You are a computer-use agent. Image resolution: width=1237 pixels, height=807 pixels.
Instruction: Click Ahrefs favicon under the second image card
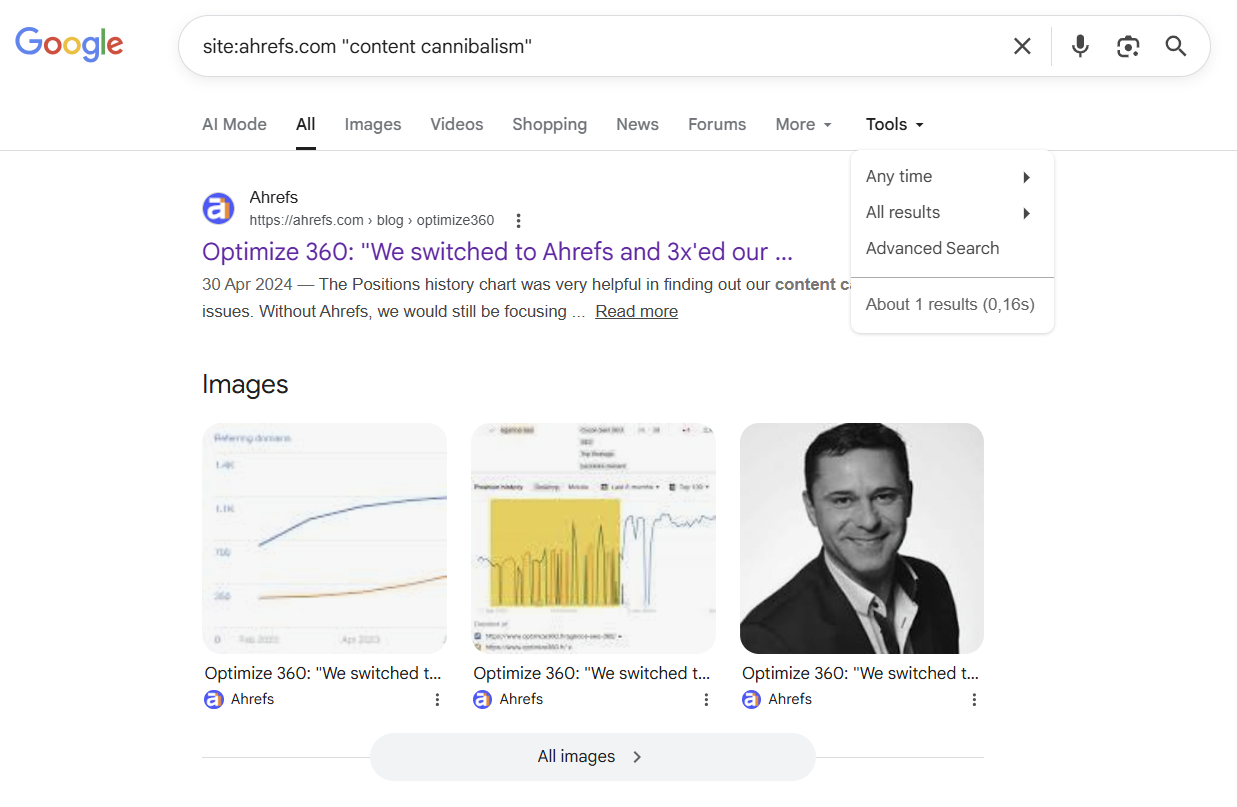tap(482, 700)
